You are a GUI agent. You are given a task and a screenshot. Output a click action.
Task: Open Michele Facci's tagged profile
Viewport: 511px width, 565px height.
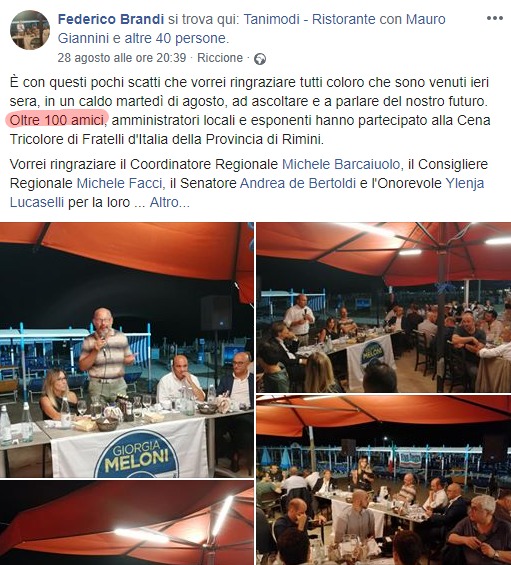click(119, 183)
